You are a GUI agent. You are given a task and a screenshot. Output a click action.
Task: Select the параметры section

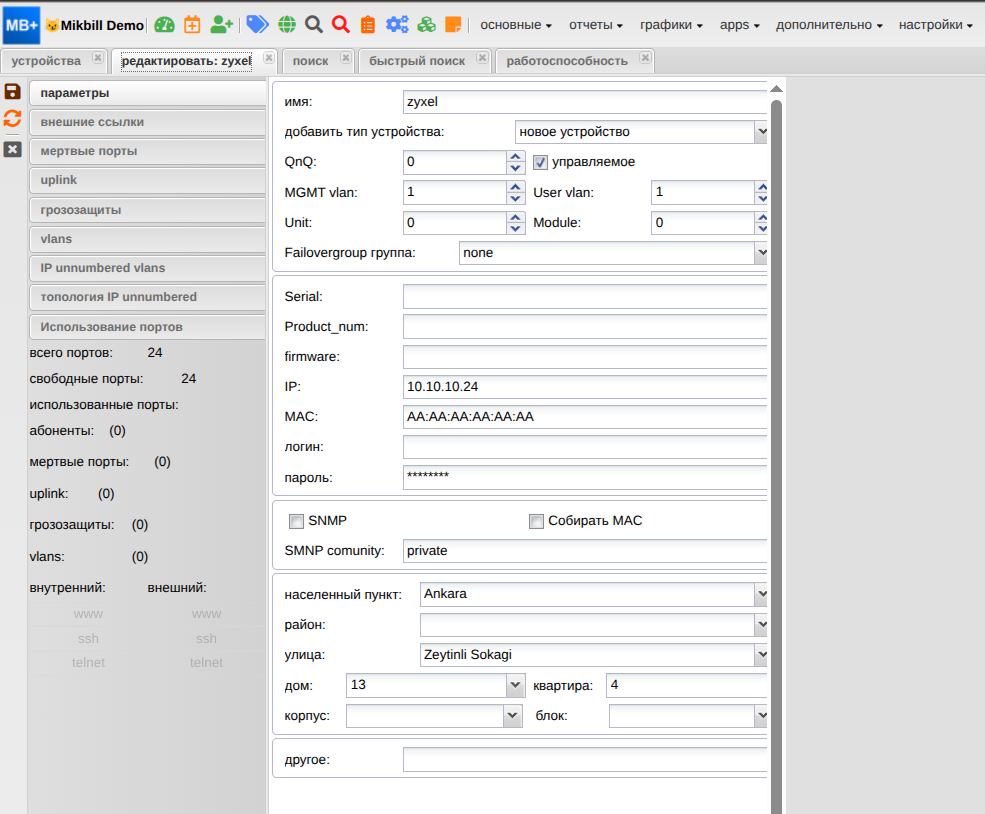[148, 93]
